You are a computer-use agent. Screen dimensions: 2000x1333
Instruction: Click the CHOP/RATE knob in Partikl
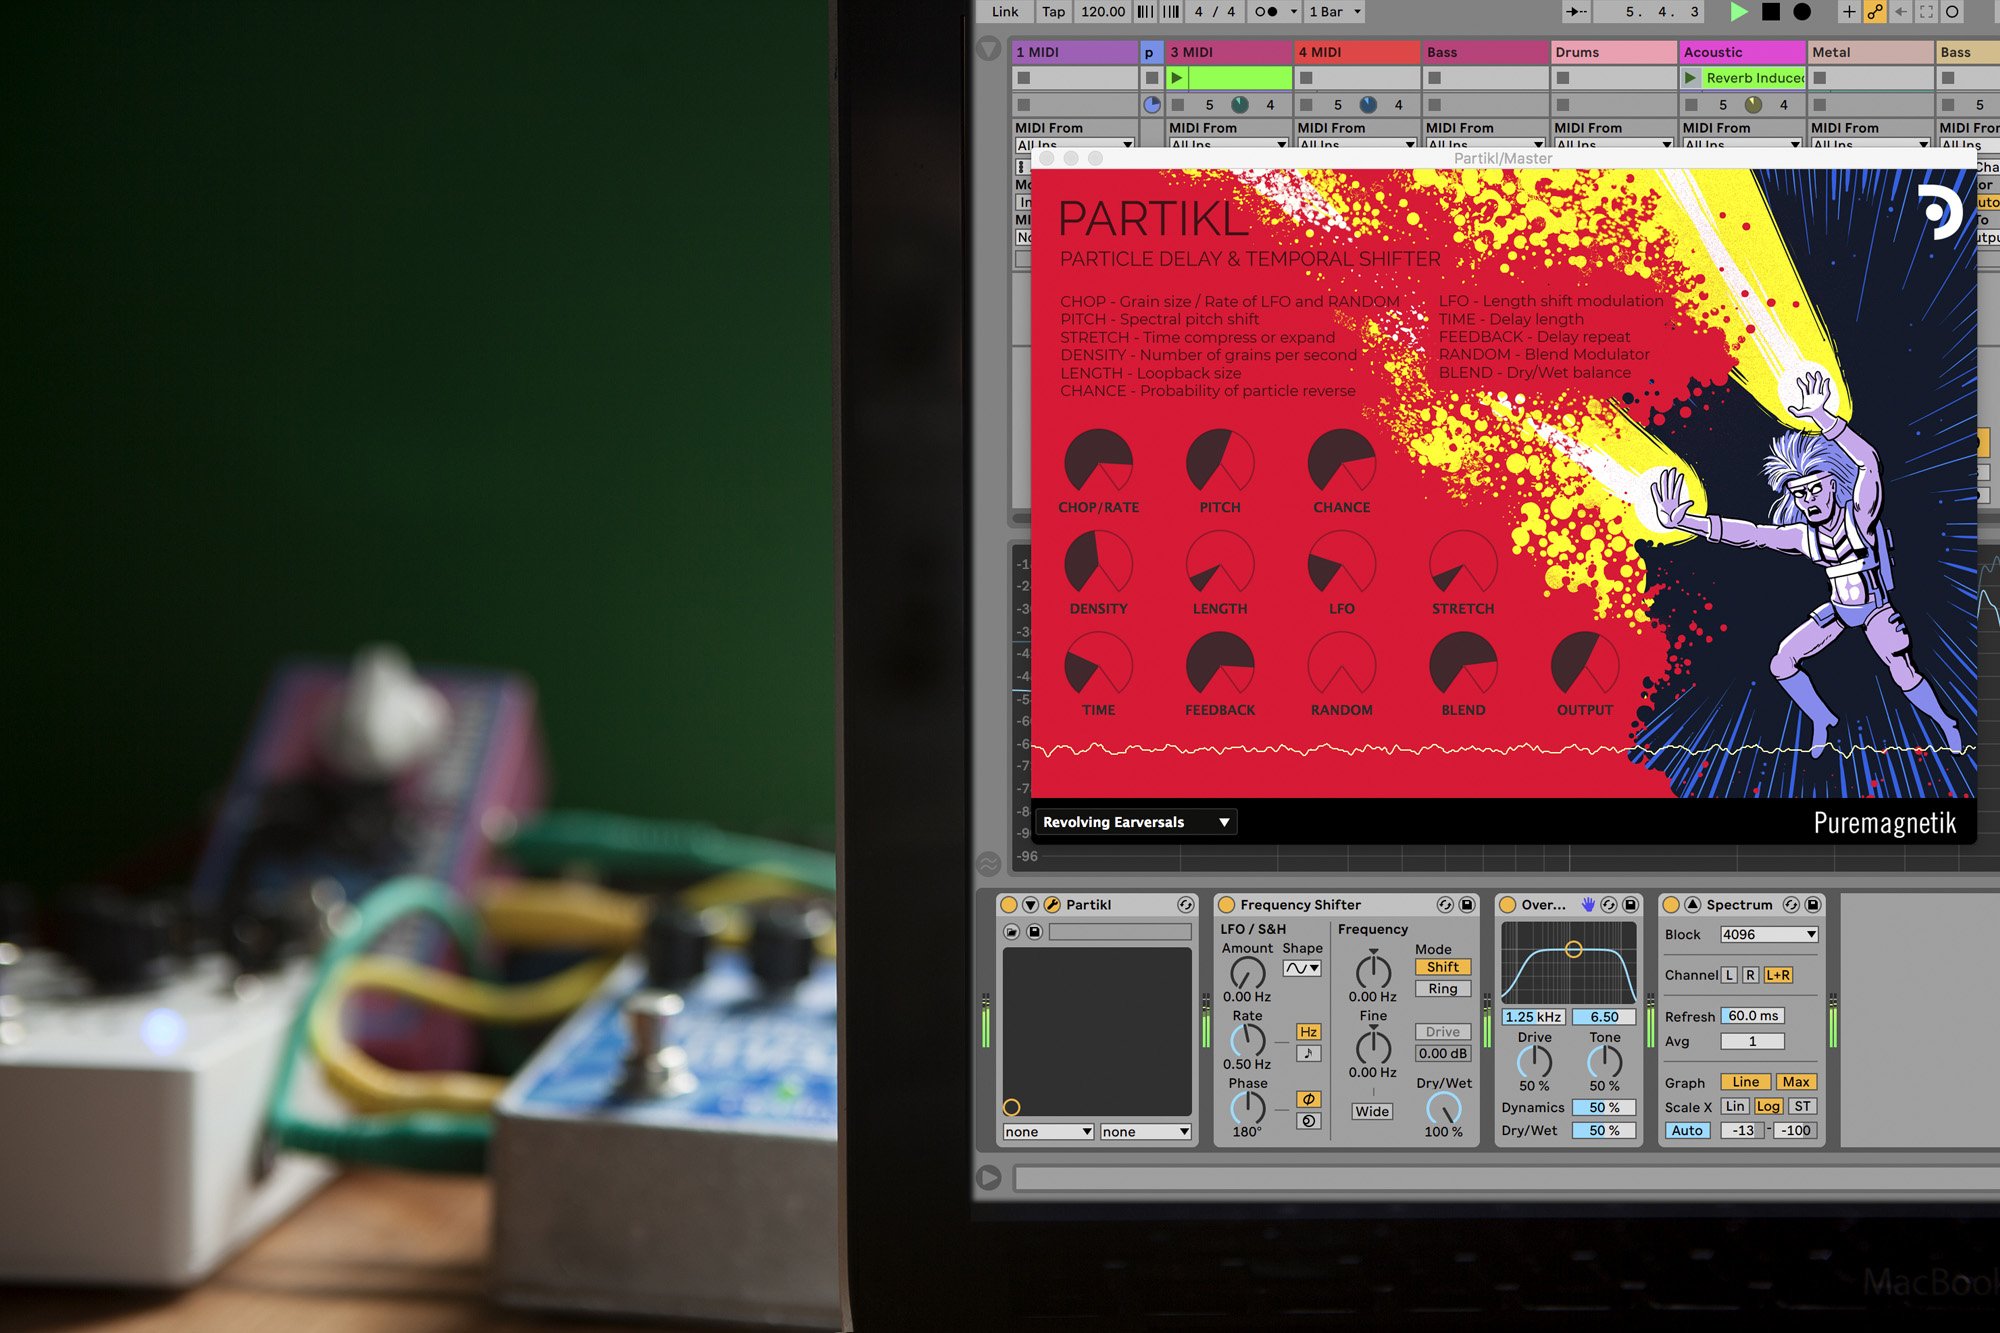(1098, 464)
